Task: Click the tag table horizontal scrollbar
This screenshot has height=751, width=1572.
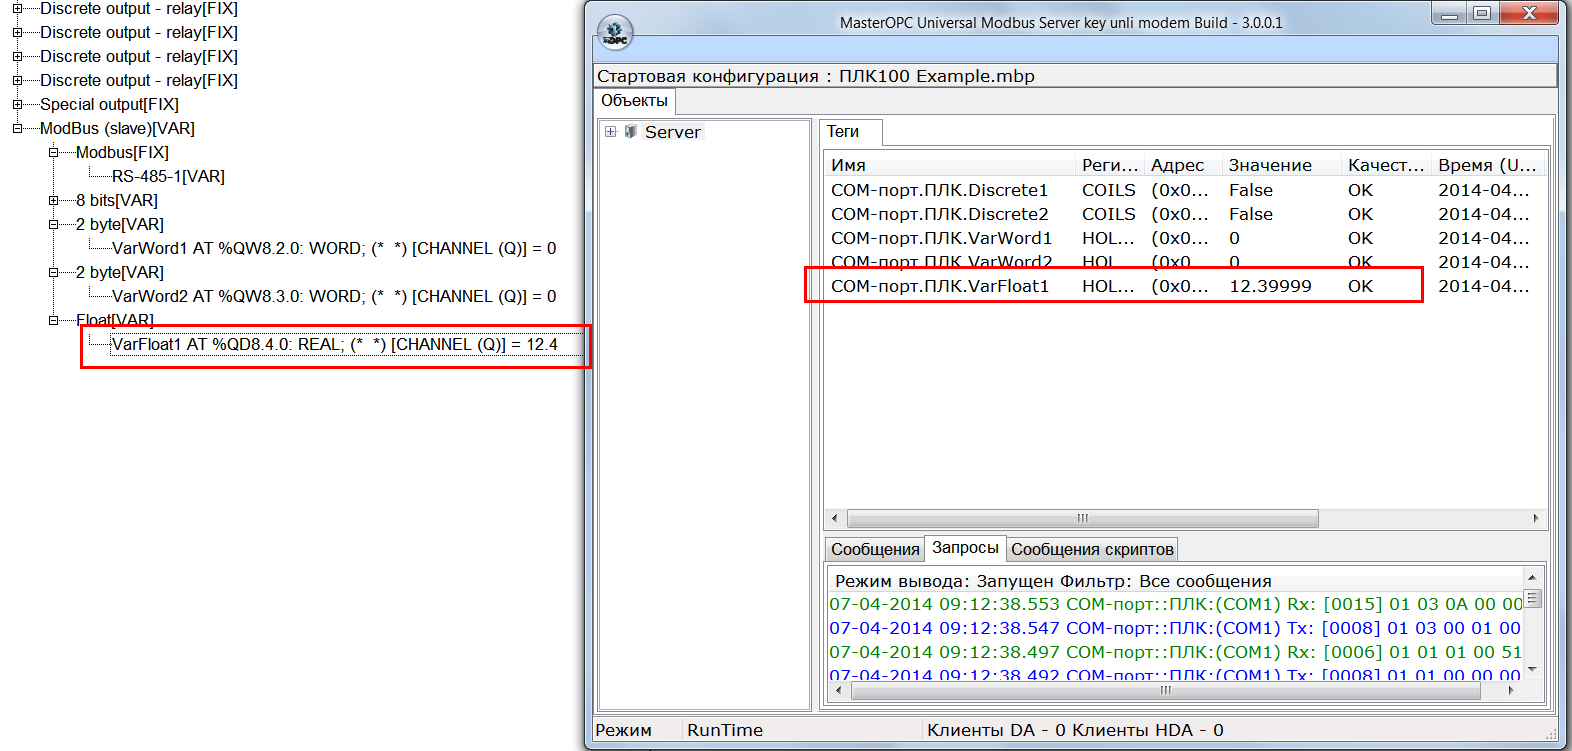Action: click(1082, 518)
